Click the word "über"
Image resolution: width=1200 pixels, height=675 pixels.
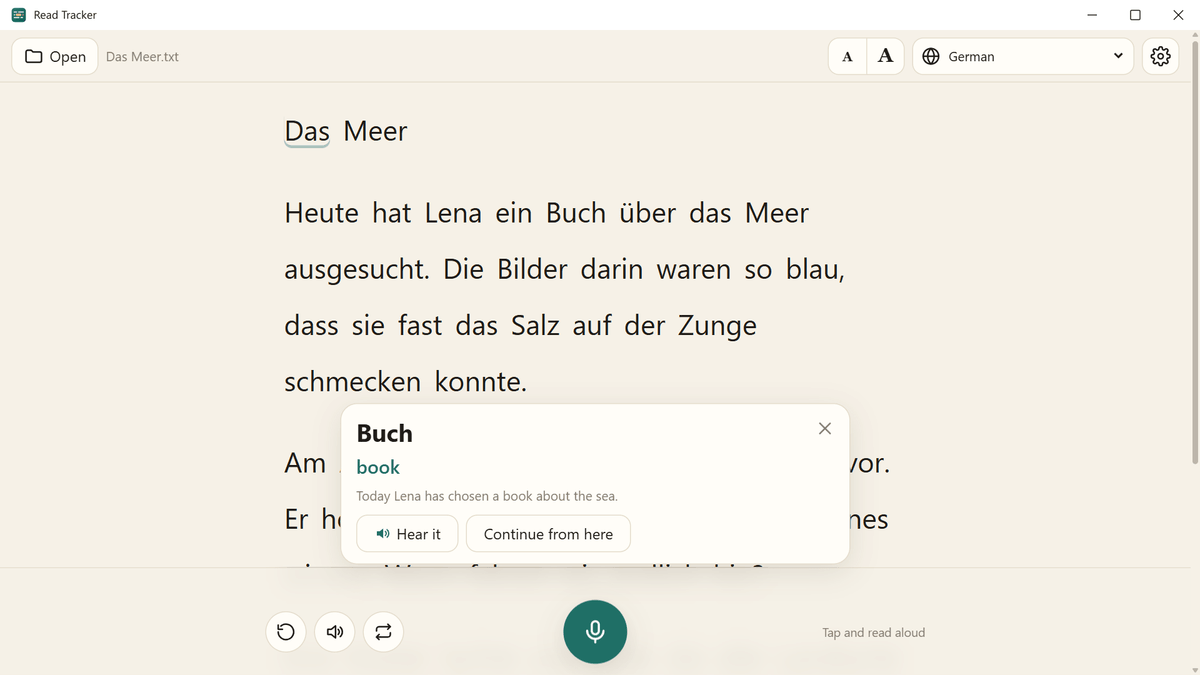click(647, 213)
